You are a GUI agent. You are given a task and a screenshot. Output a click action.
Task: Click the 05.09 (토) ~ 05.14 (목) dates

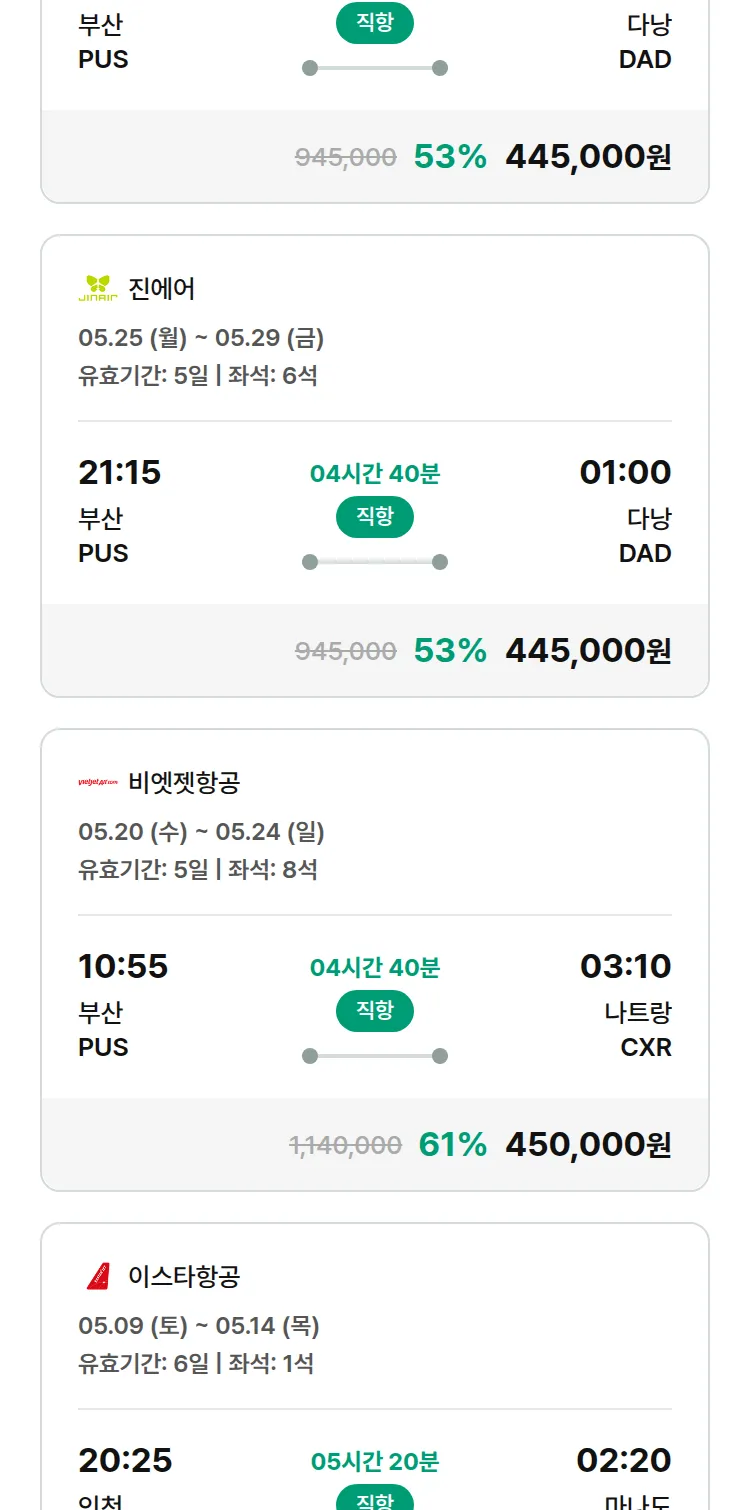tap(199, 1326)
